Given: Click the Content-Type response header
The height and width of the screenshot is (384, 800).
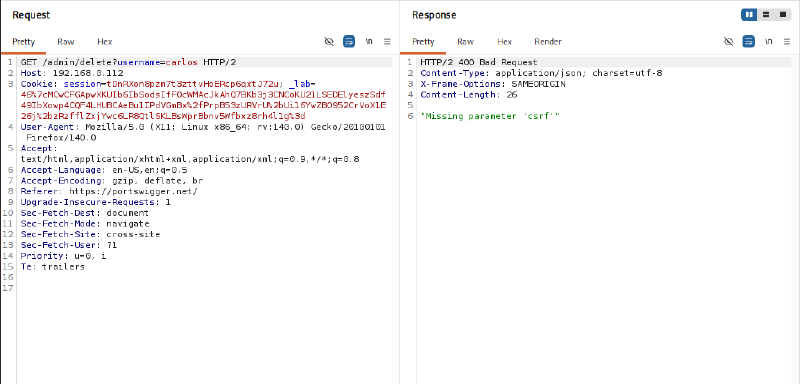Looking at the screenshot, I should [x=541, y=73].
